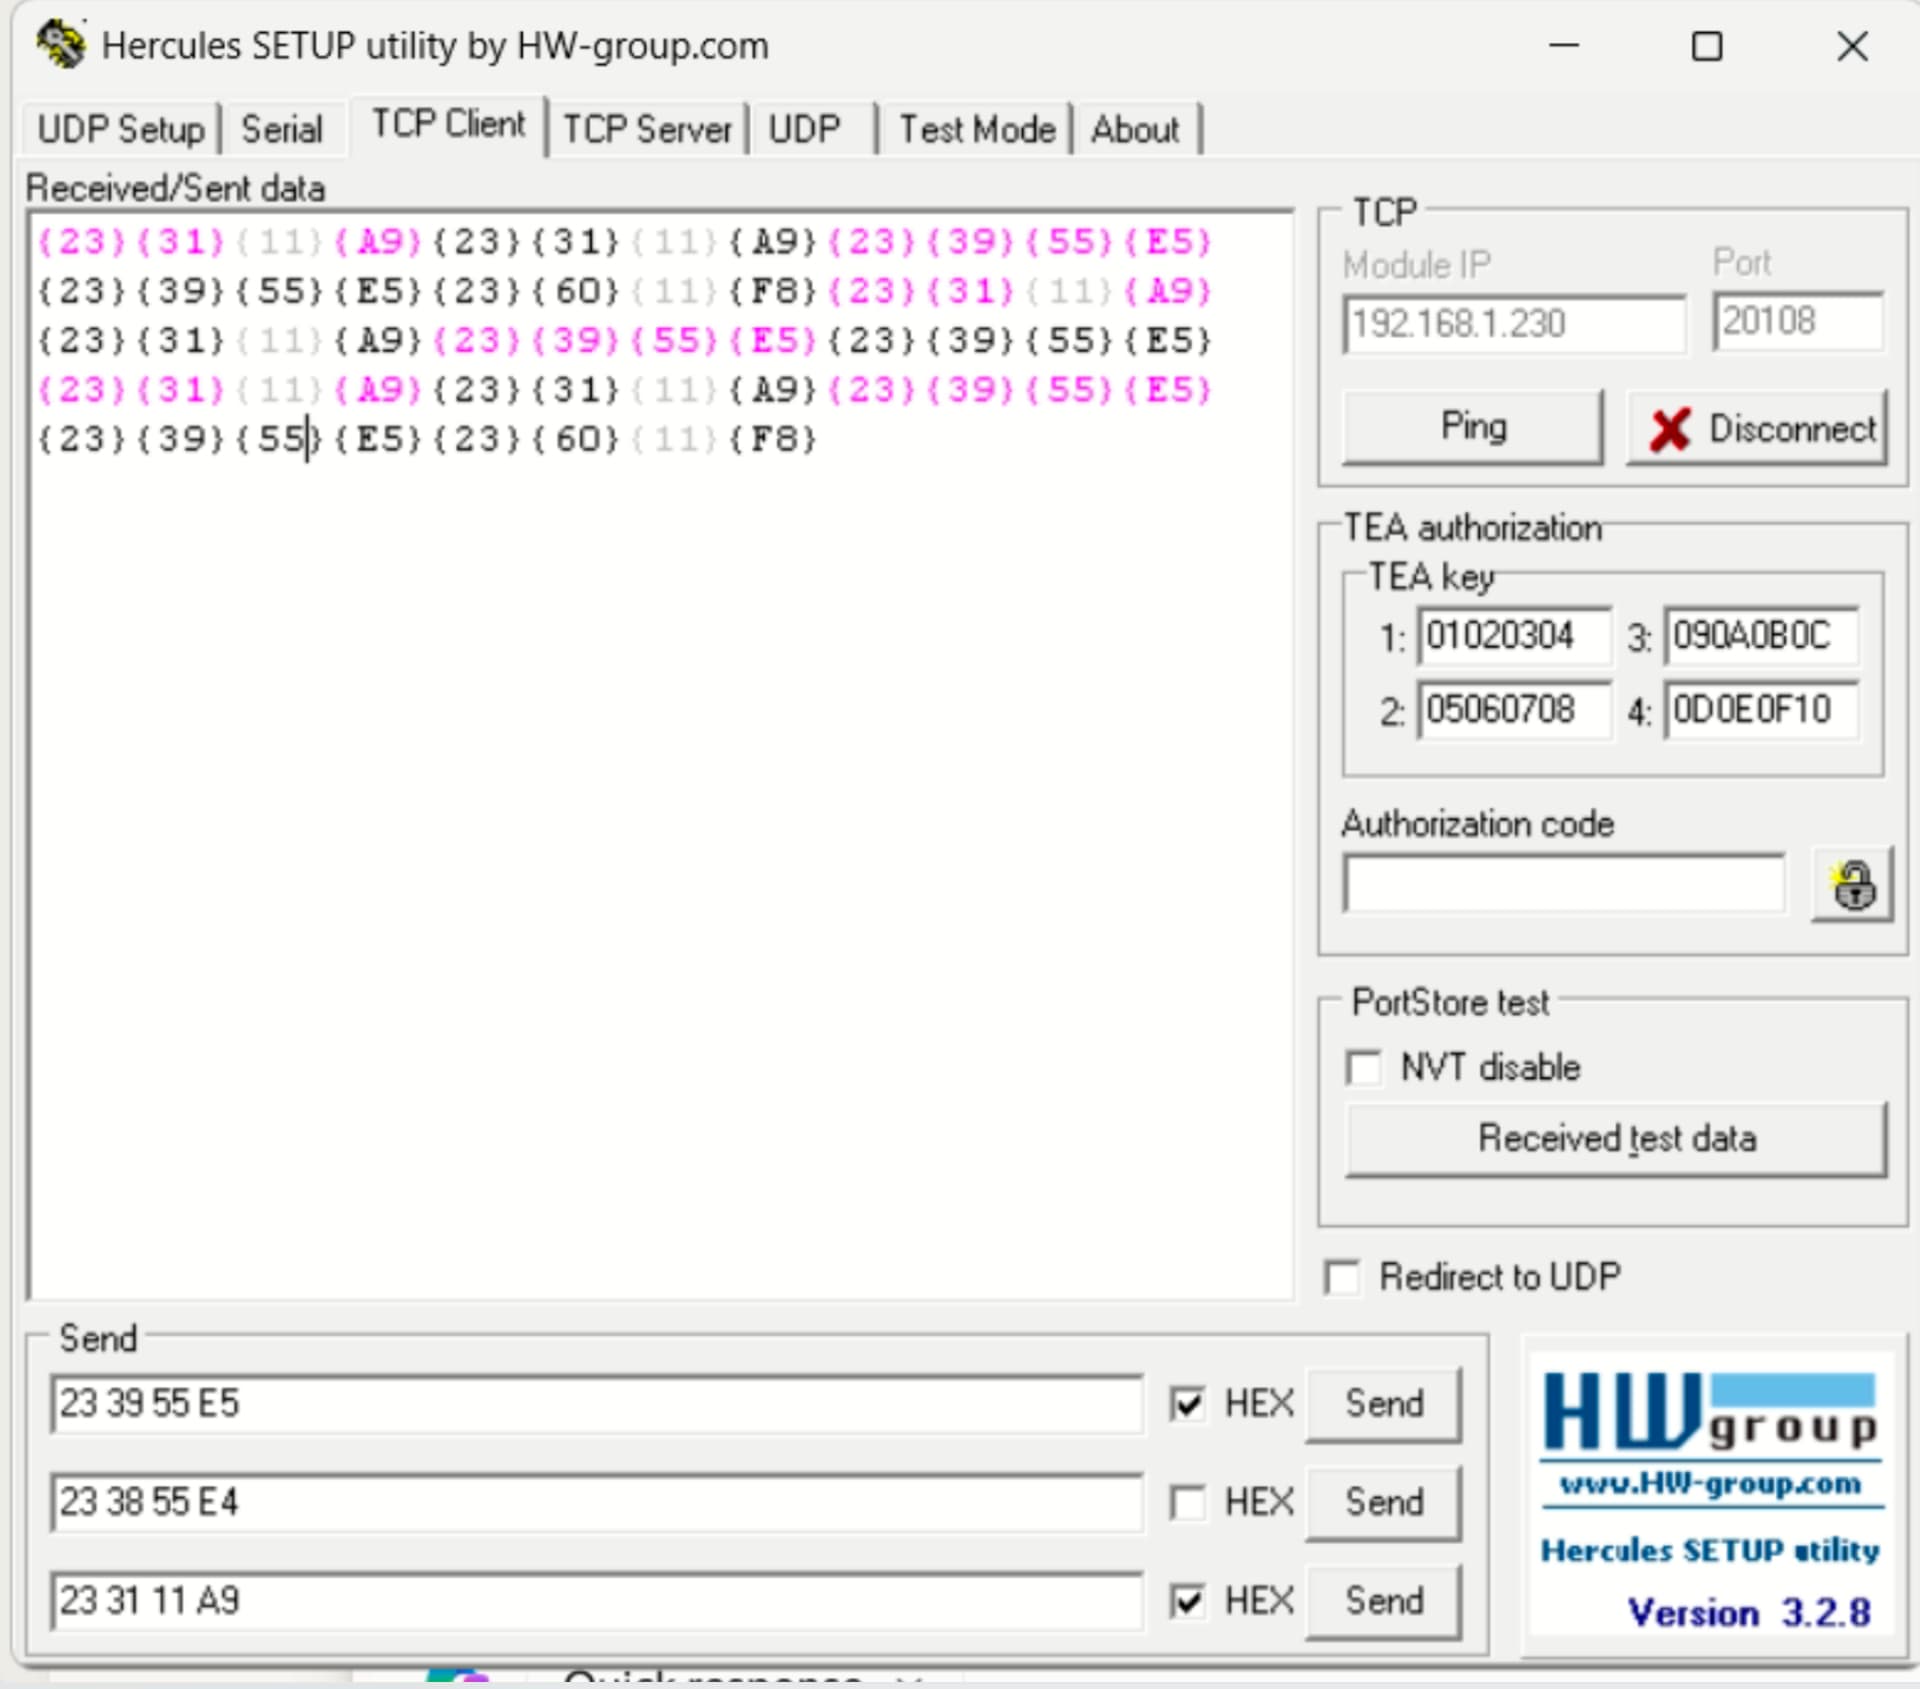Screen dimensions: 1920x1689
Task: Toggle HEX checkbox for 23 39 55 E5
Action: coord(1187,1404)
